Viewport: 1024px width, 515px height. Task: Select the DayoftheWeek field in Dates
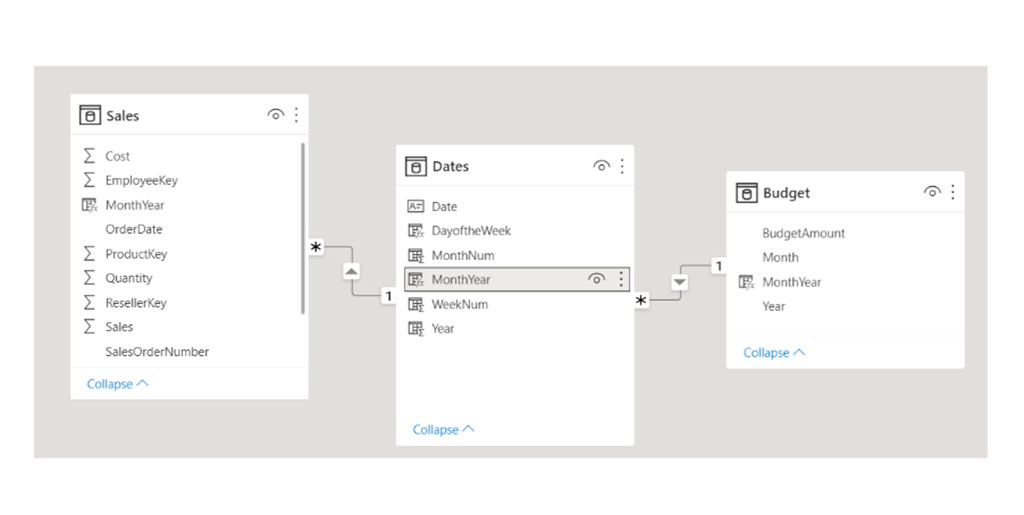[x=471, y=231]
